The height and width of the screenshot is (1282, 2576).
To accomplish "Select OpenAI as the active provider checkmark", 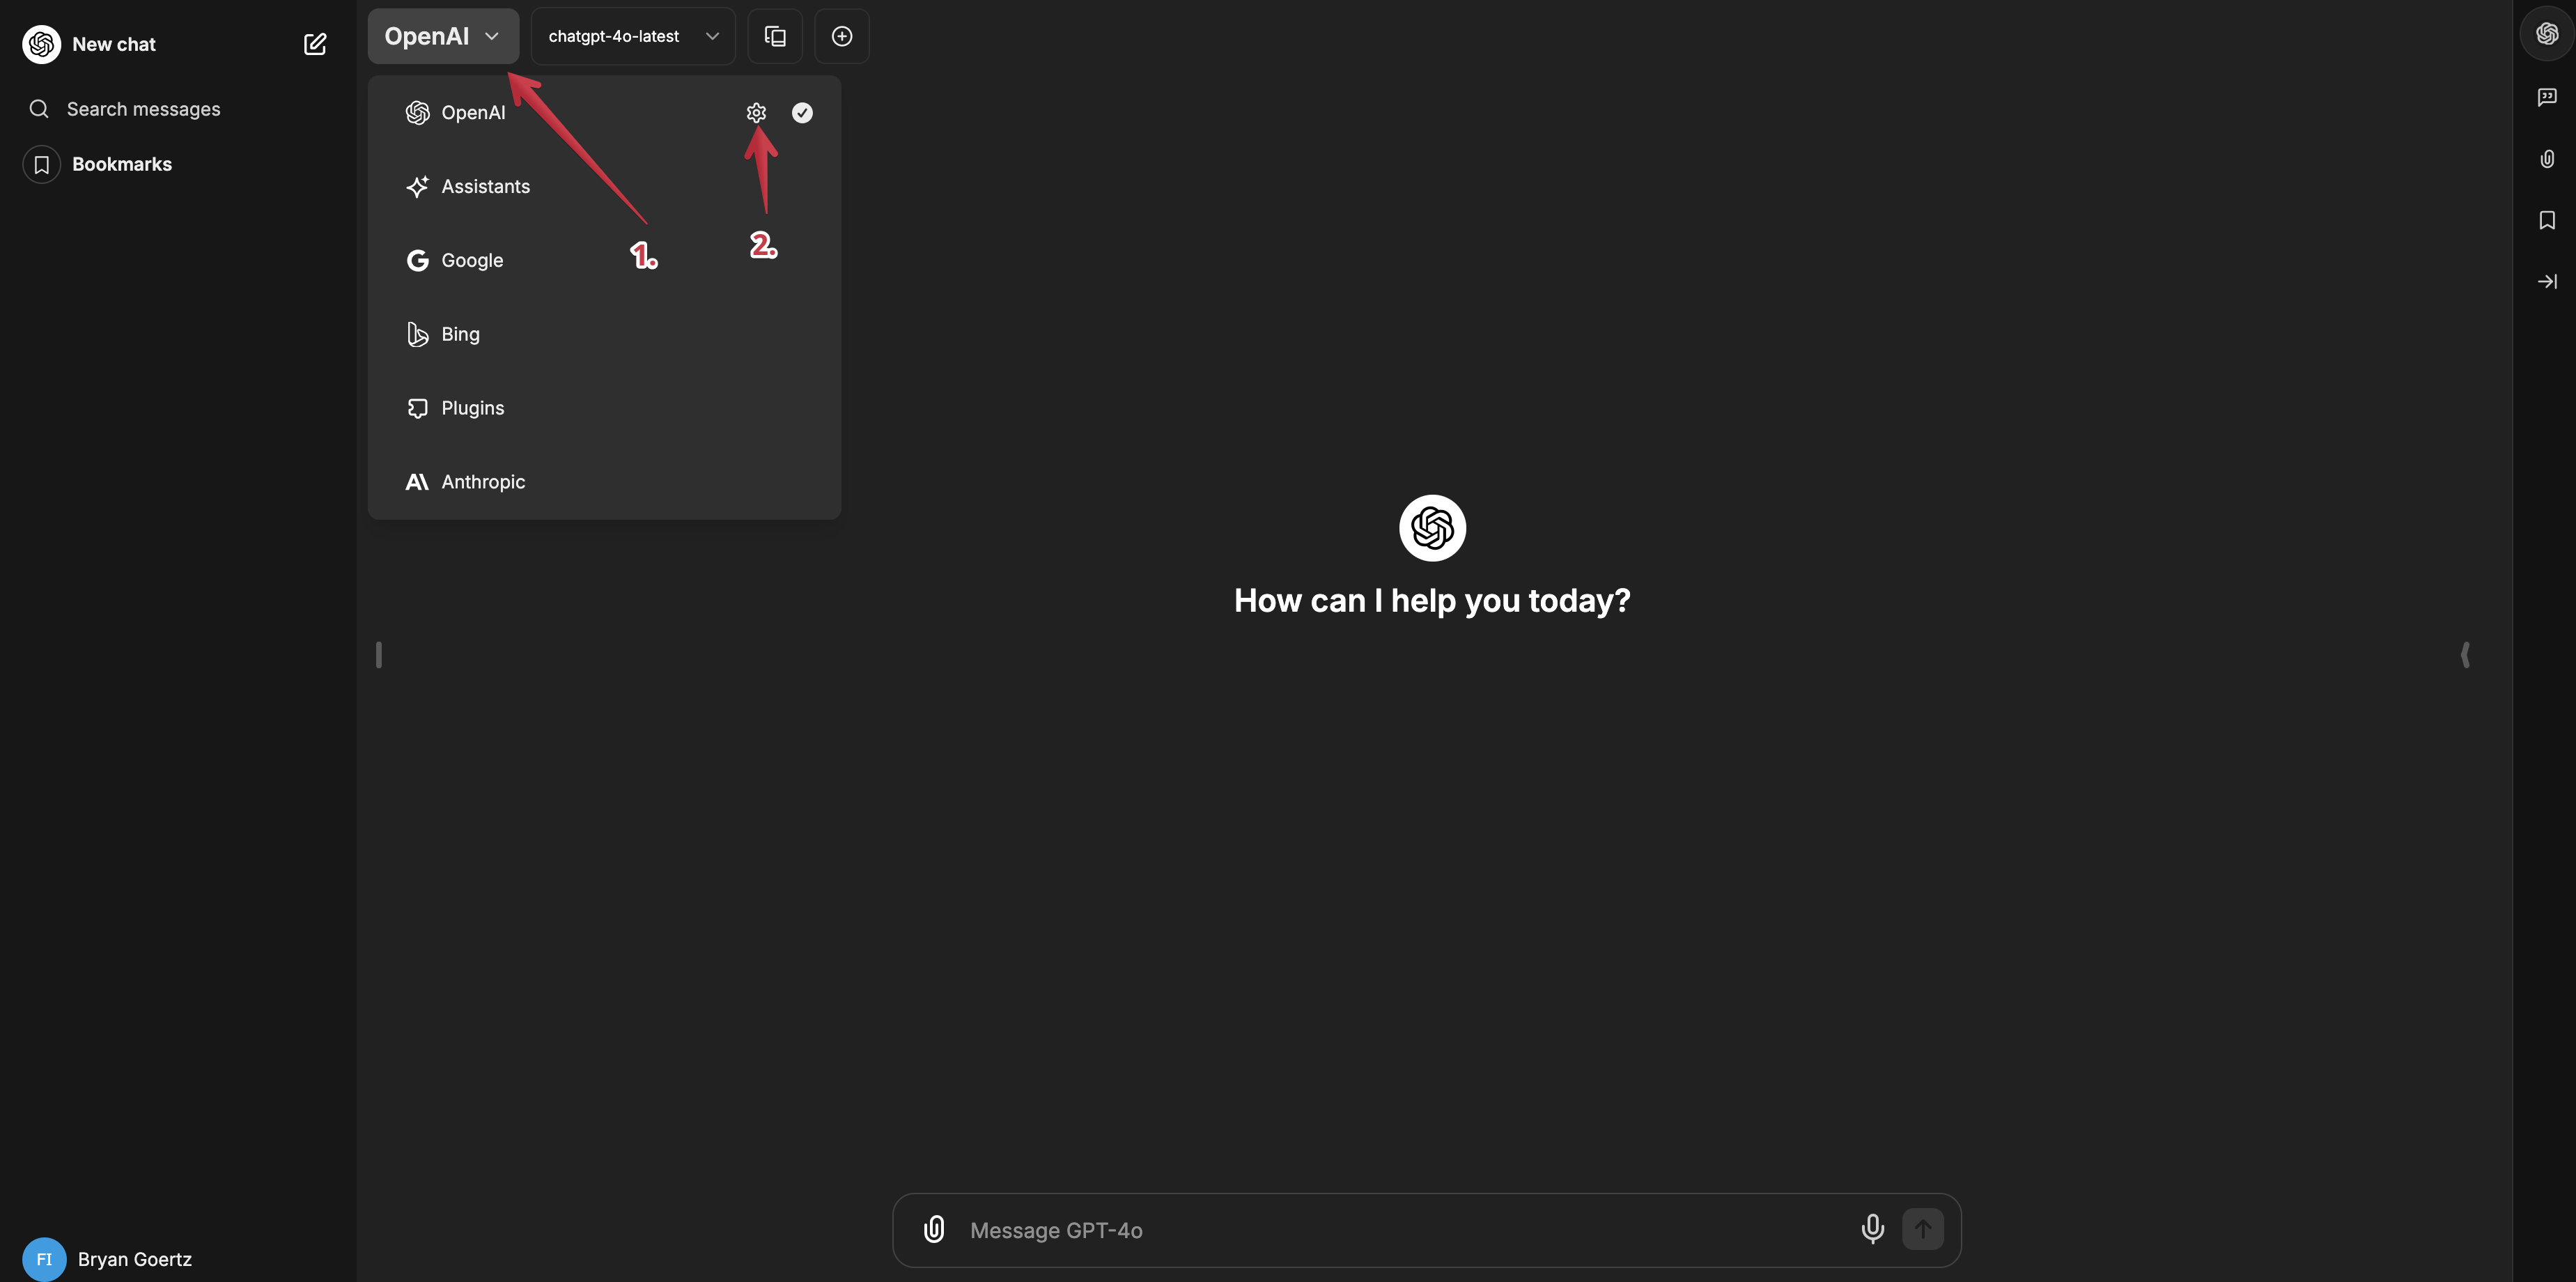I will (802, 112).
